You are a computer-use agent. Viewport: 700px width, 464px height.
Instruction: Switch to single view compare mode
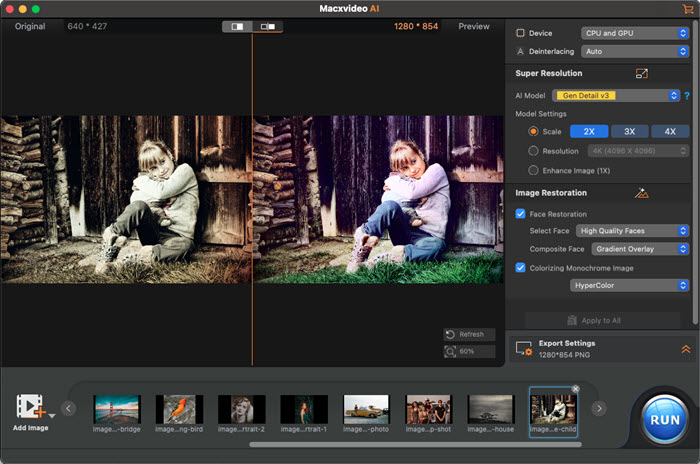[x=238, y=27]
